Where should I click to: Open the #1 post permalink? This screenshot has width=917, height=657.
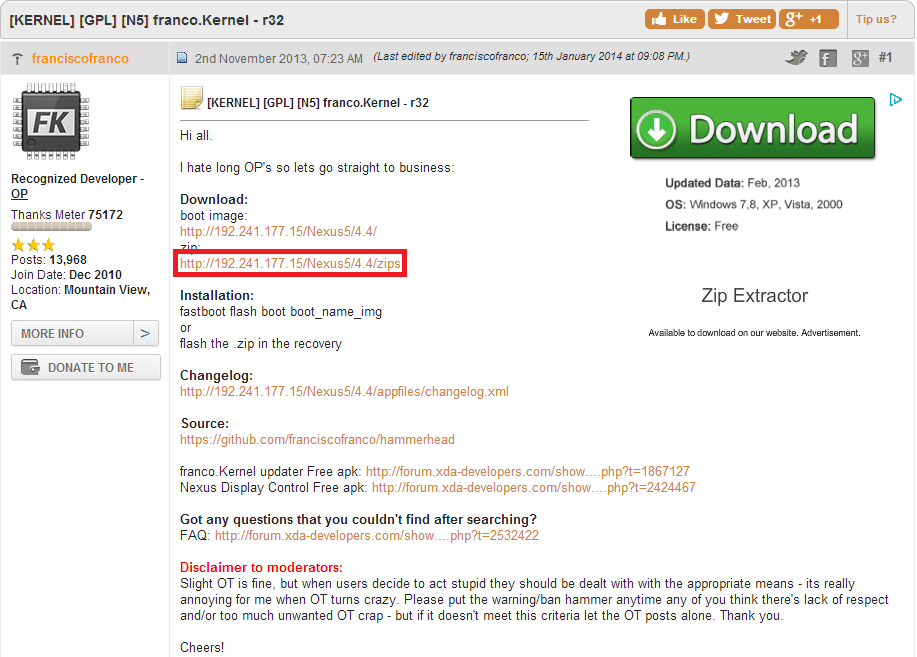[885, 57]
